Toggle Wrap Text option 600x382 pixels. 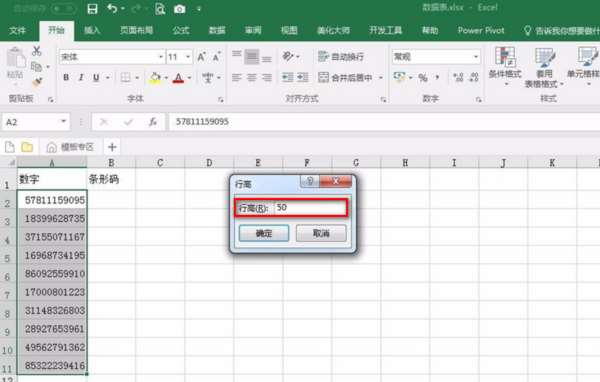[x=341, y=57]
